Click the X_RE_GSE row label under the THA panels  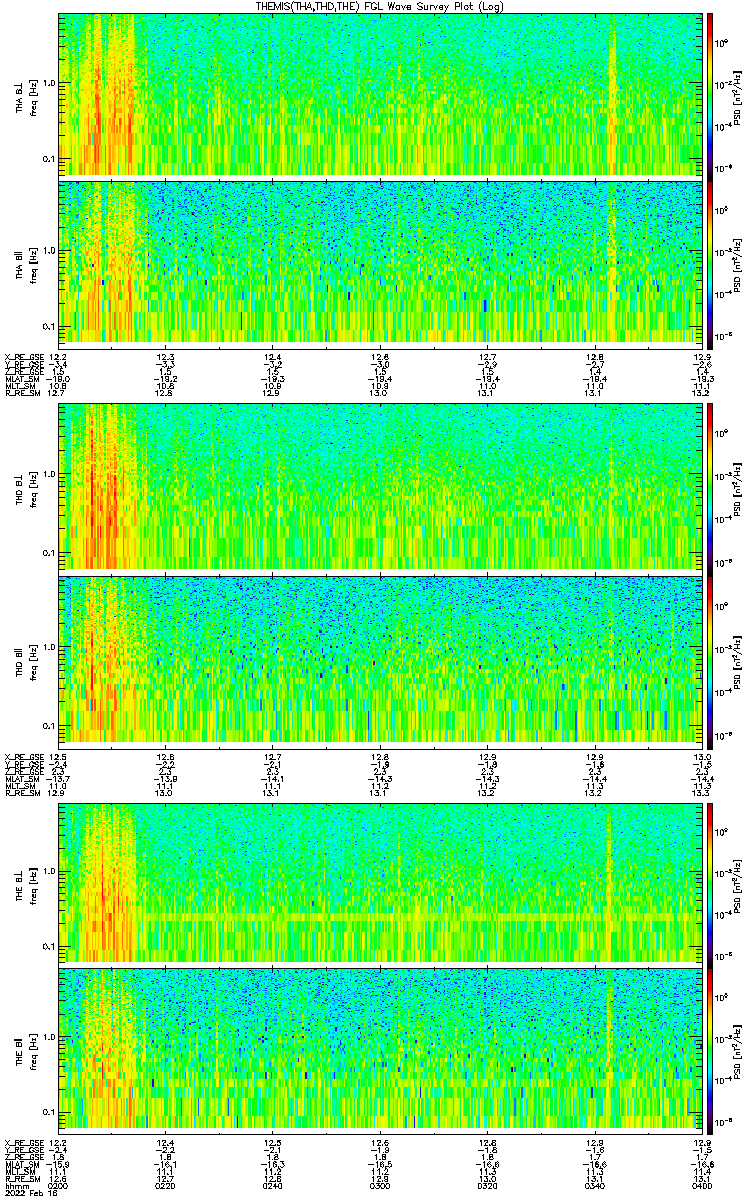[x=21, y=358]
